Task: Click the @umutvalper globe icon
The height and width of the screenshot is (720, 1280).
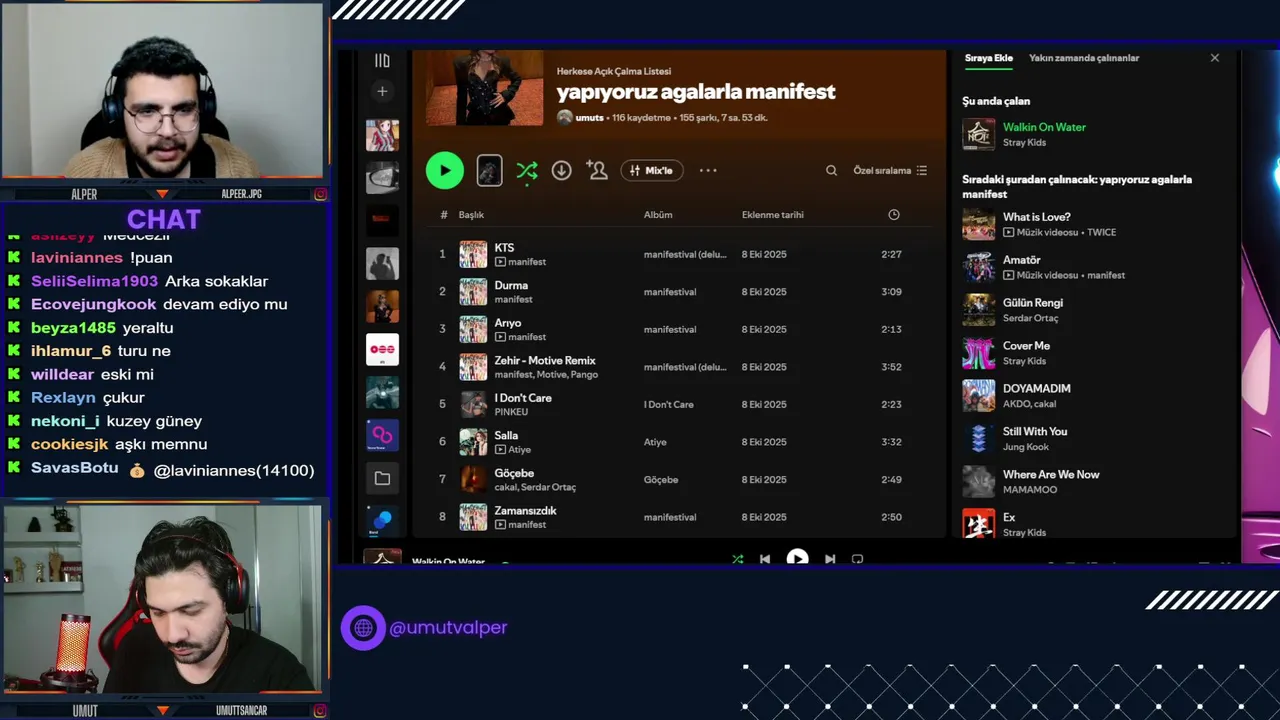Action: [363, 628]
